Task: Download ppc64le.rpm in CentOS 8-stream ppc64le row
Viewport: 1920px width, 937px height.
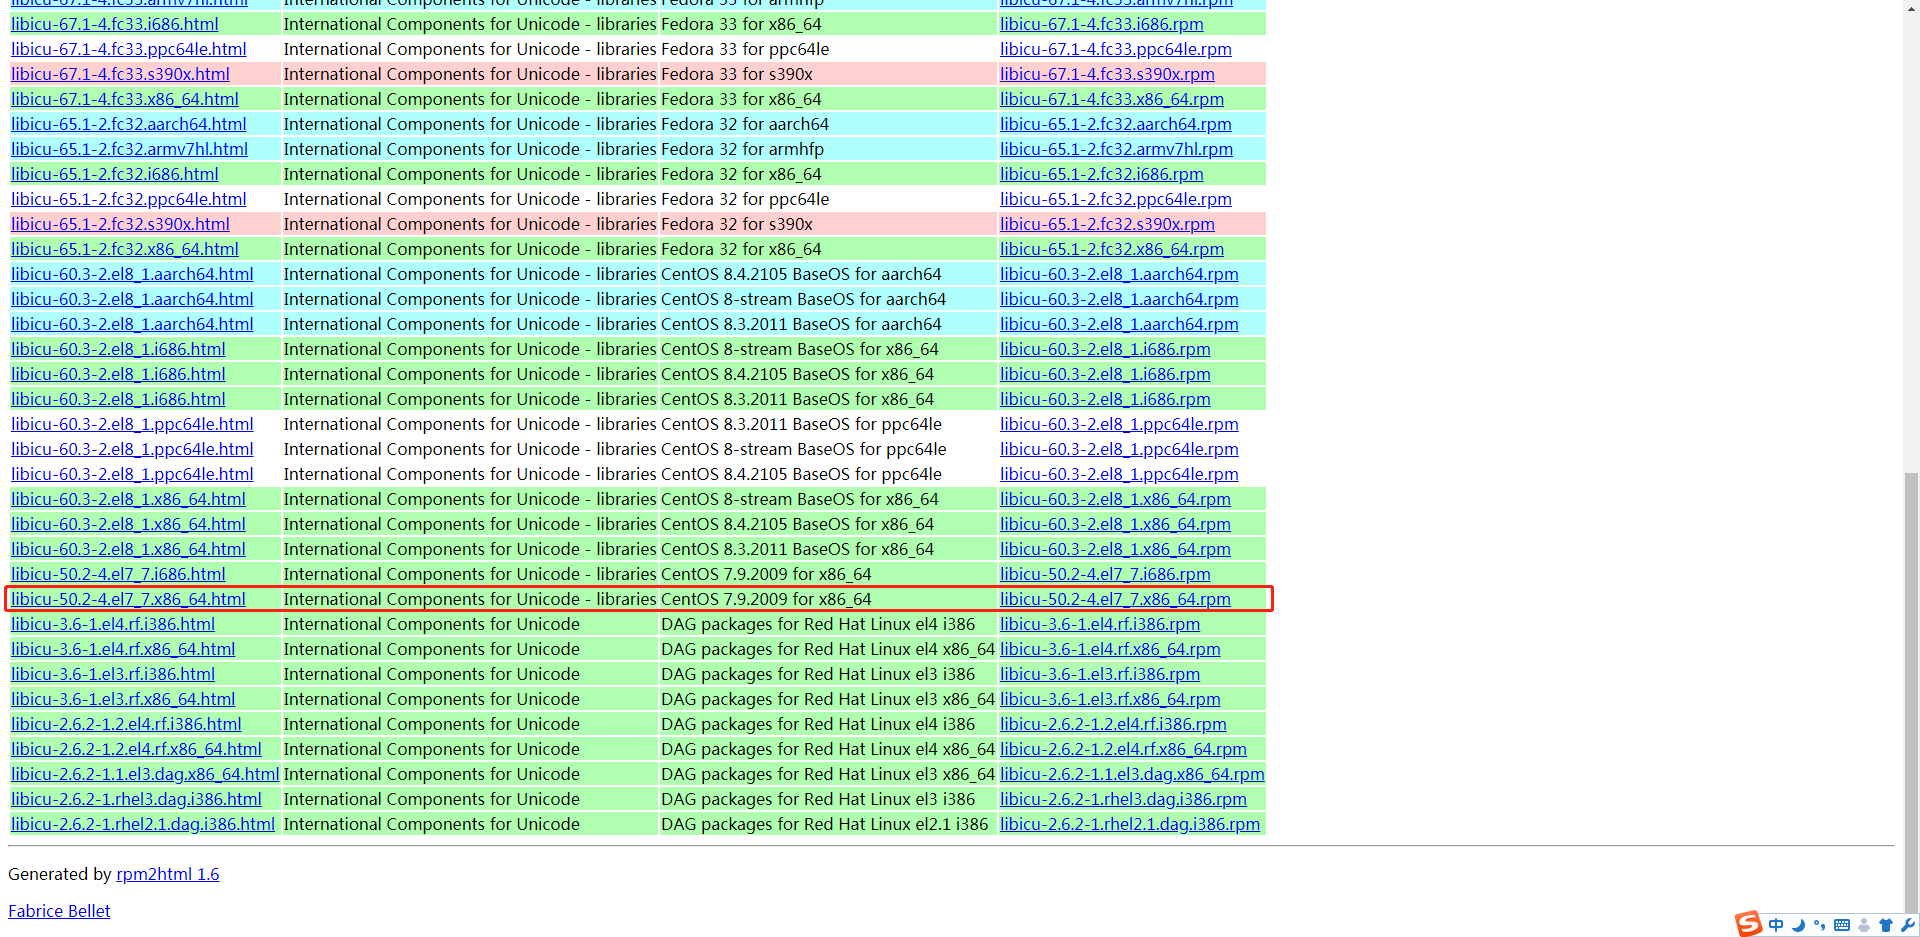Action: click(x=1119, y=449)
